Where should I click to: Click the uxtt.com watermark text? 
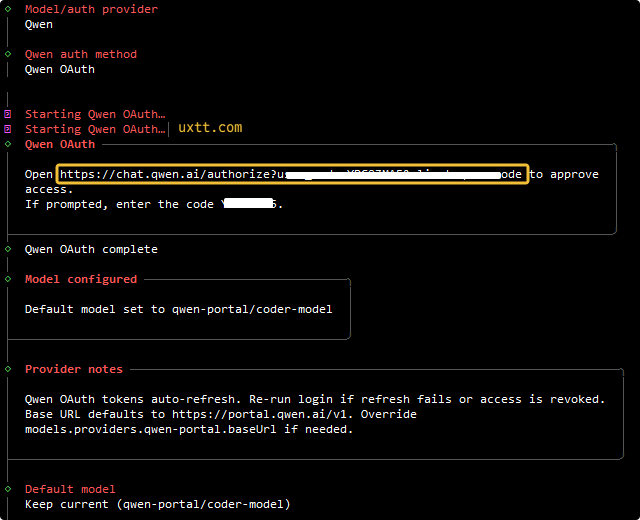point(210,128)
